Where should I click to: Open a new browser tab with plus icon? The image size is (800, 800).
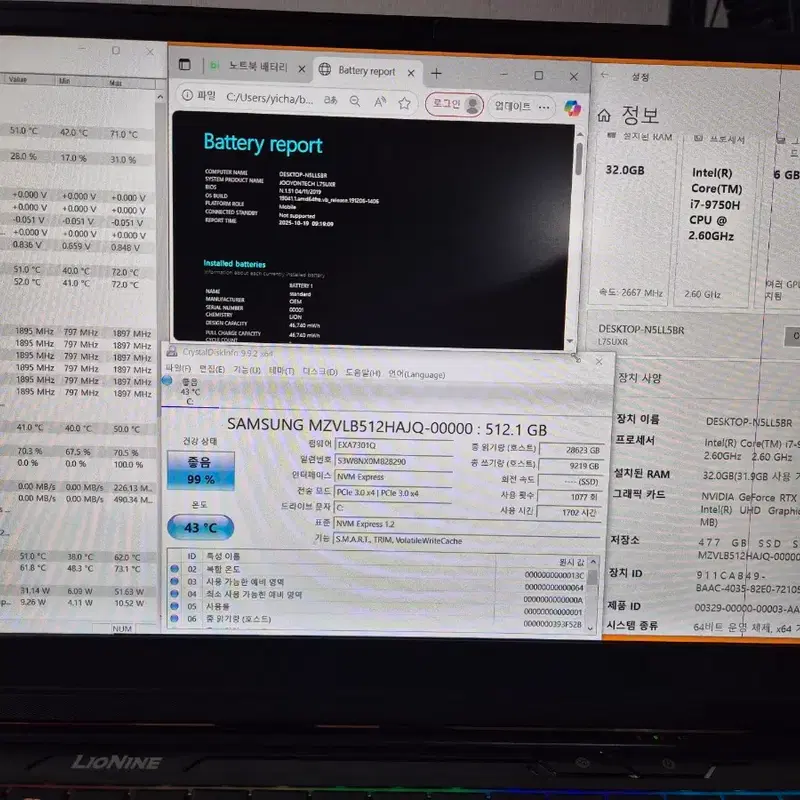point(436,74)
